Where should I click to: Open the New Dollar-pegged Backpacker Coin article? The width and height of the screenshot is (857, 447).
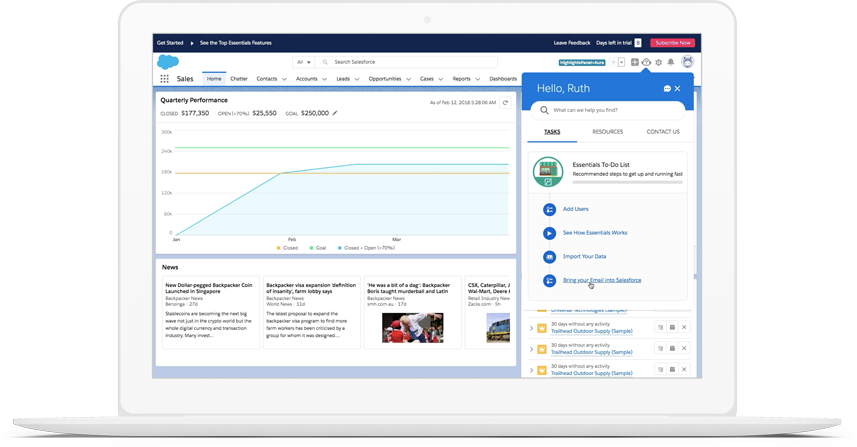click(209, 288)
